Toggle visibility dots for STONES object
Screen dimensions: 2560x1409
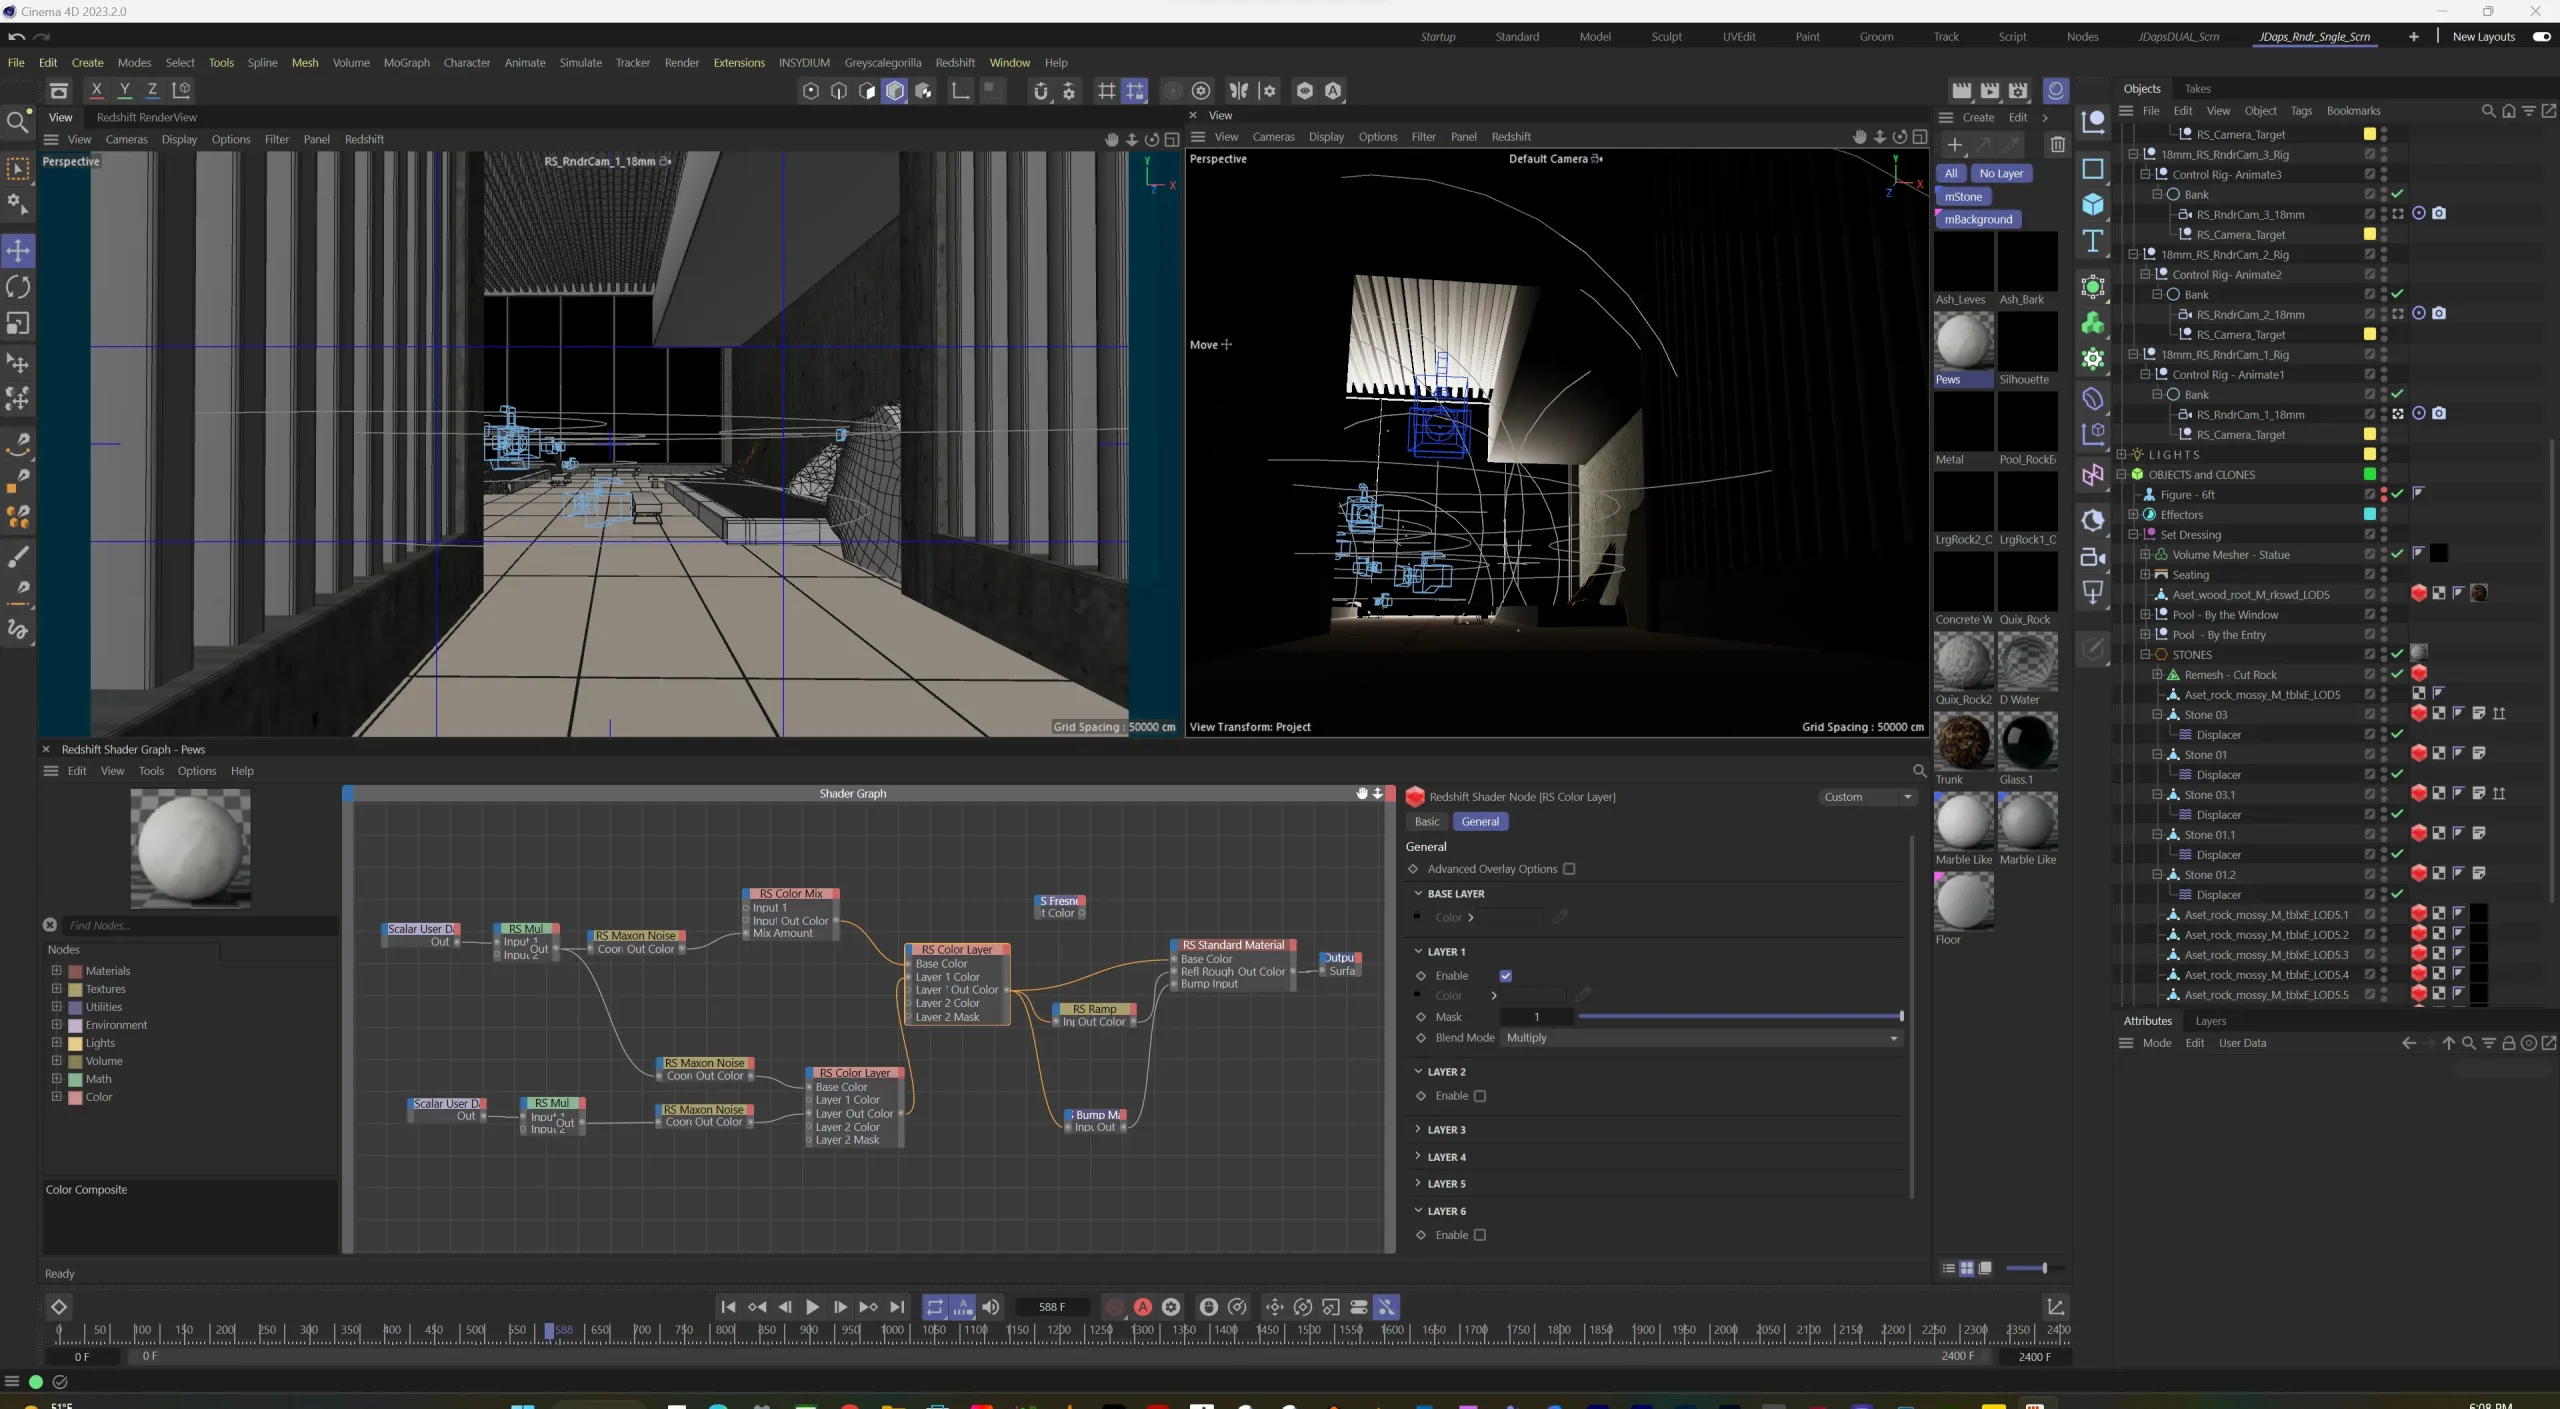pyautogui.click(x=2384, y=655)
